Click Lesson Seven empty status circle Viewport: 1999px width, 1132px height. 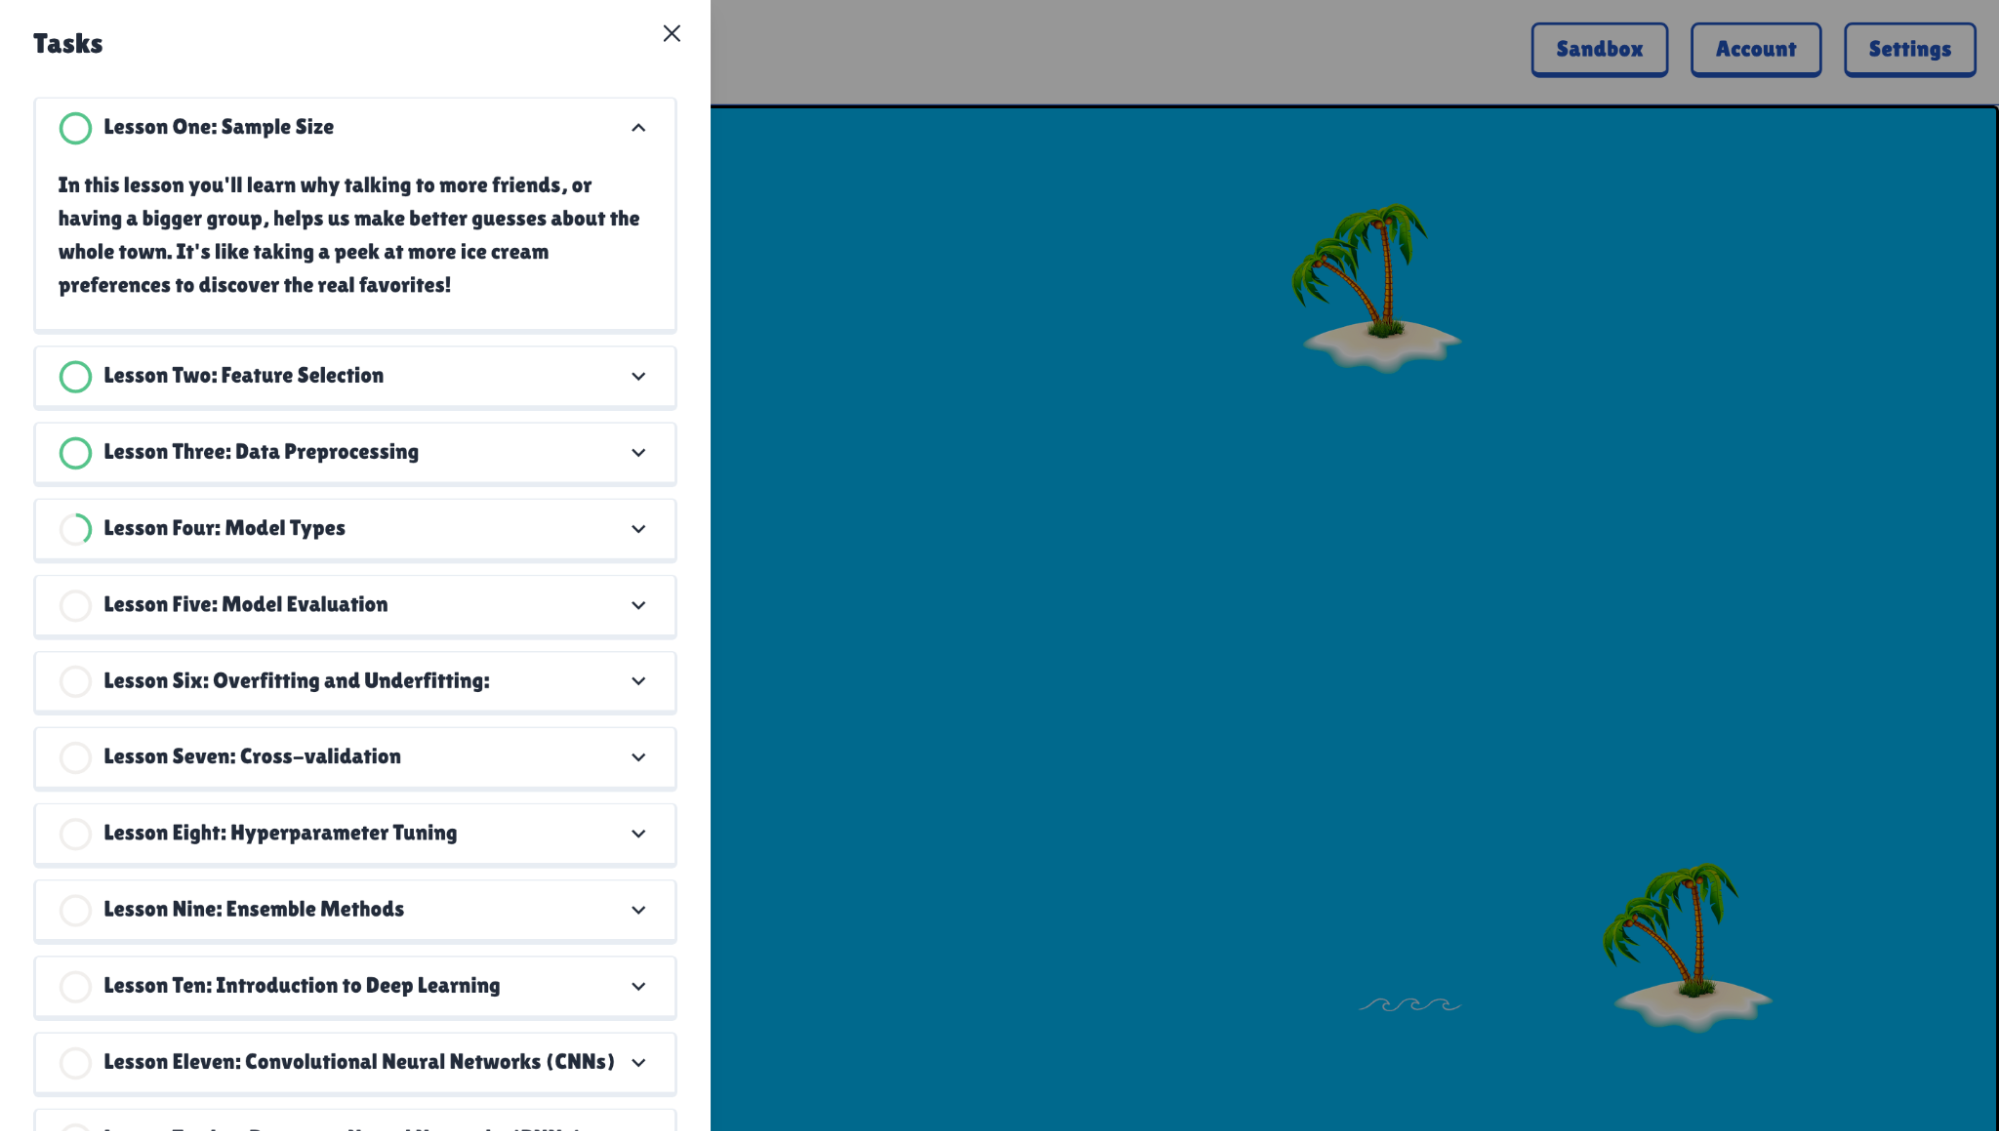click(x=75, y=758)
